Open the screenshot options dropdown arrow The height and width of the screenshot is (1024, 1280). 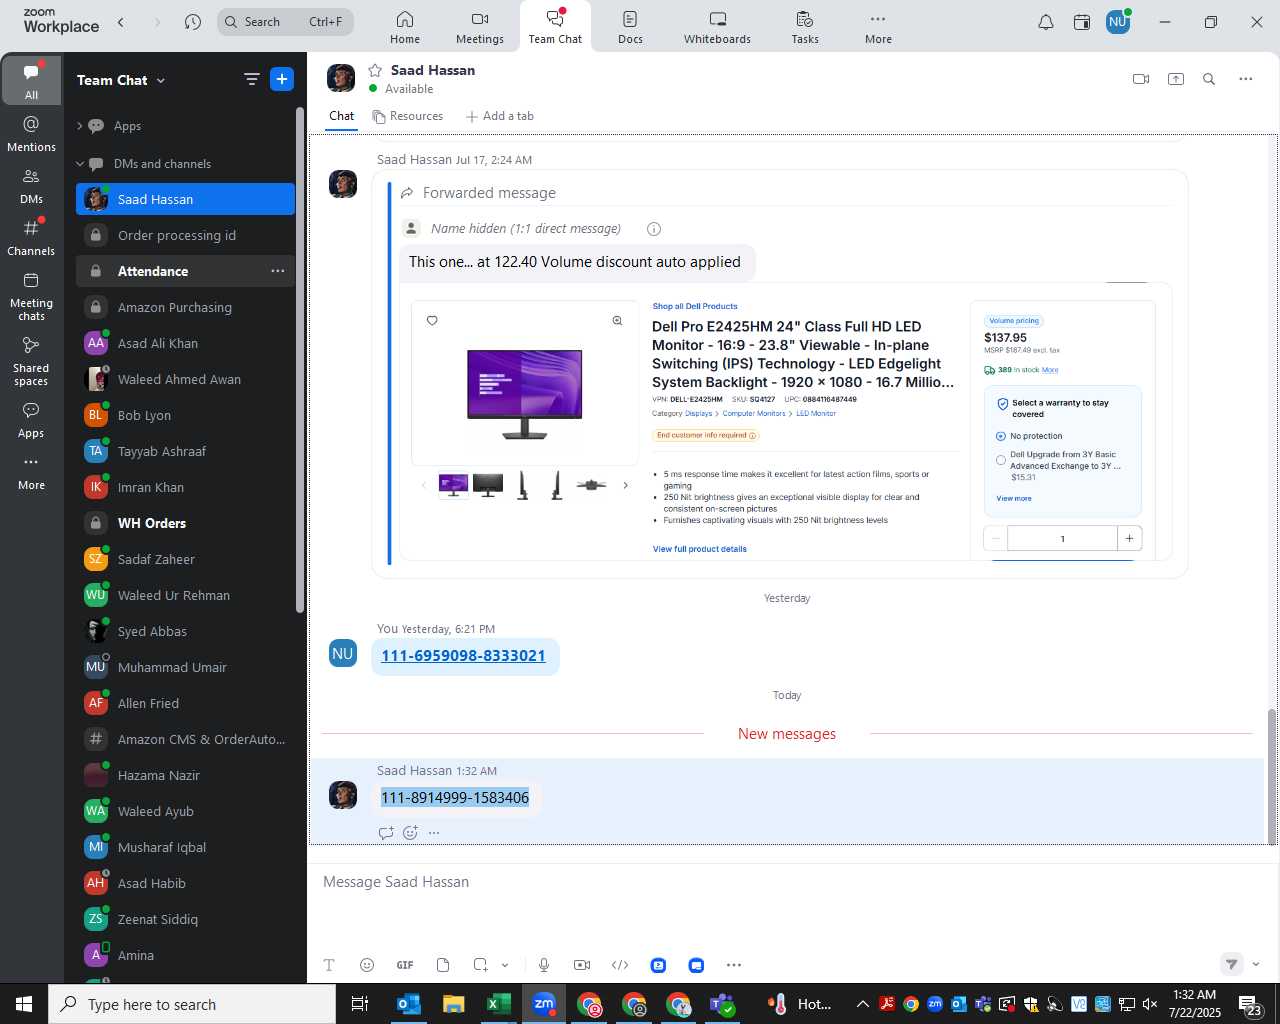click(505, 965)
